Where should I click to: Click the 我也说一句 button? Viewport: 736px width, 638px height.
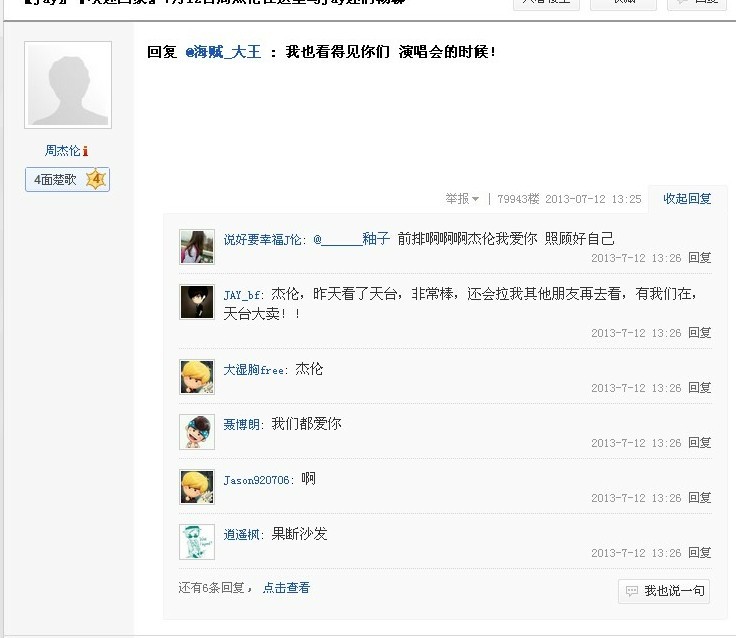pyautogui.click(x=664, y=591)
